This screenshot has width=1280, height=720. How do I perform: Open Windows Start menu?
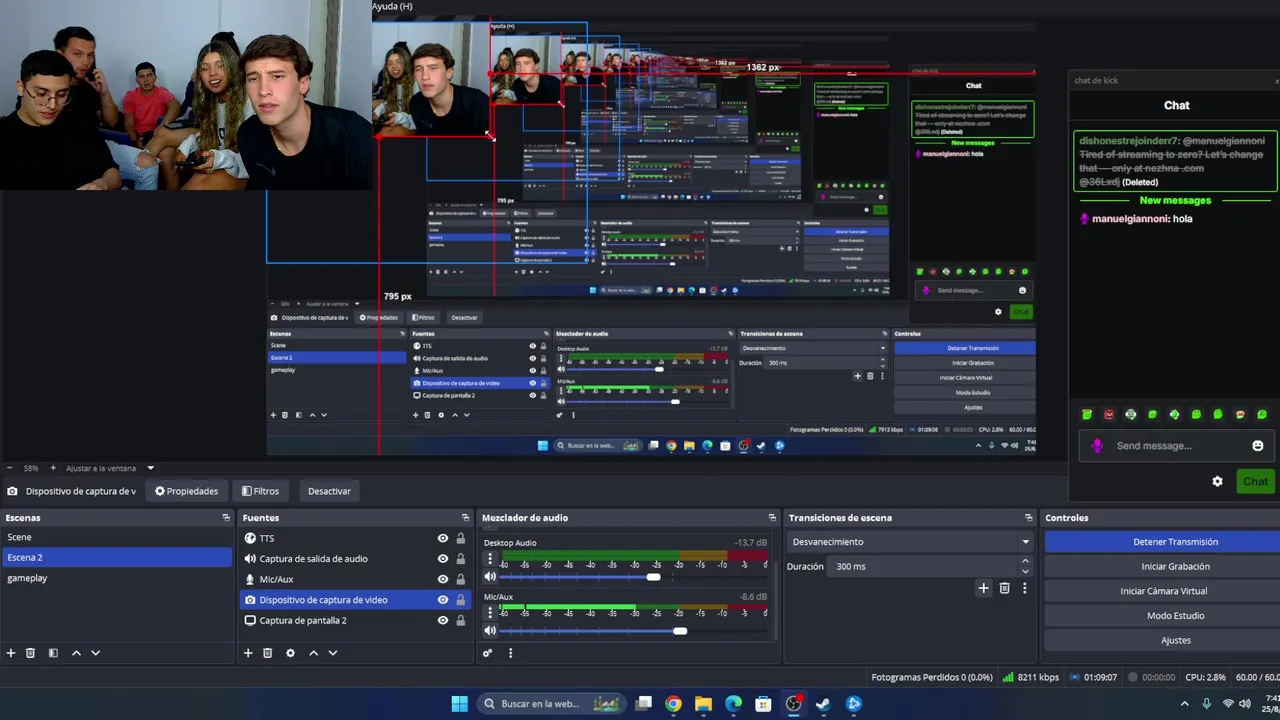pos(459,704)
